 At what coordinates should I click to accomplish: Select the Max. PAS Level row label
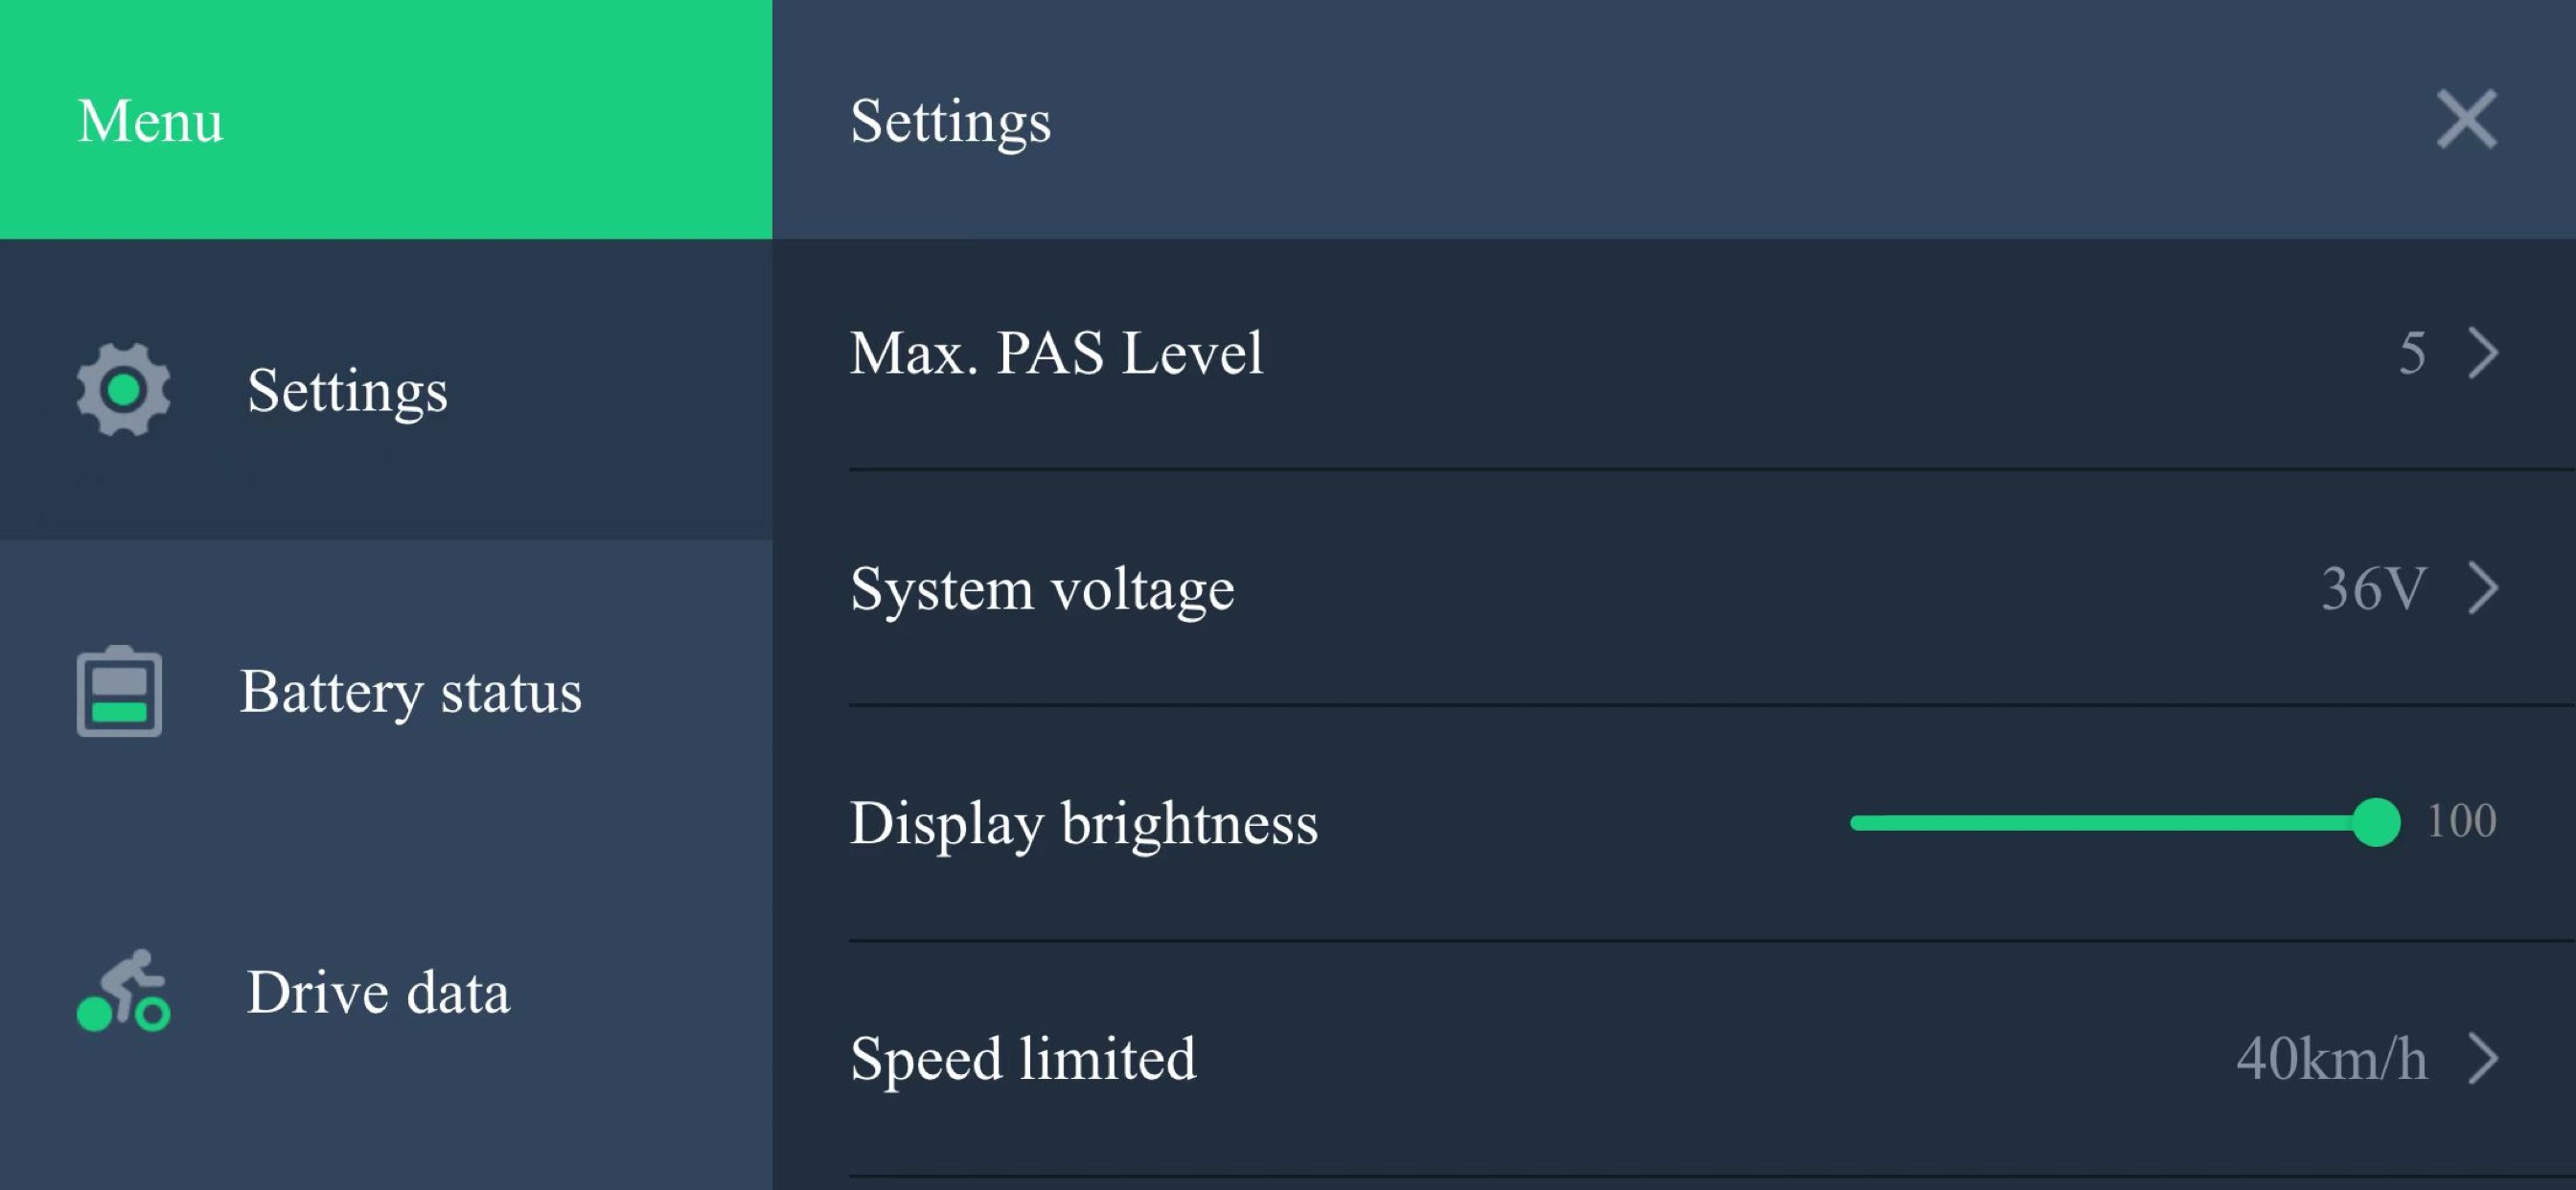[x=1056, y=353]
